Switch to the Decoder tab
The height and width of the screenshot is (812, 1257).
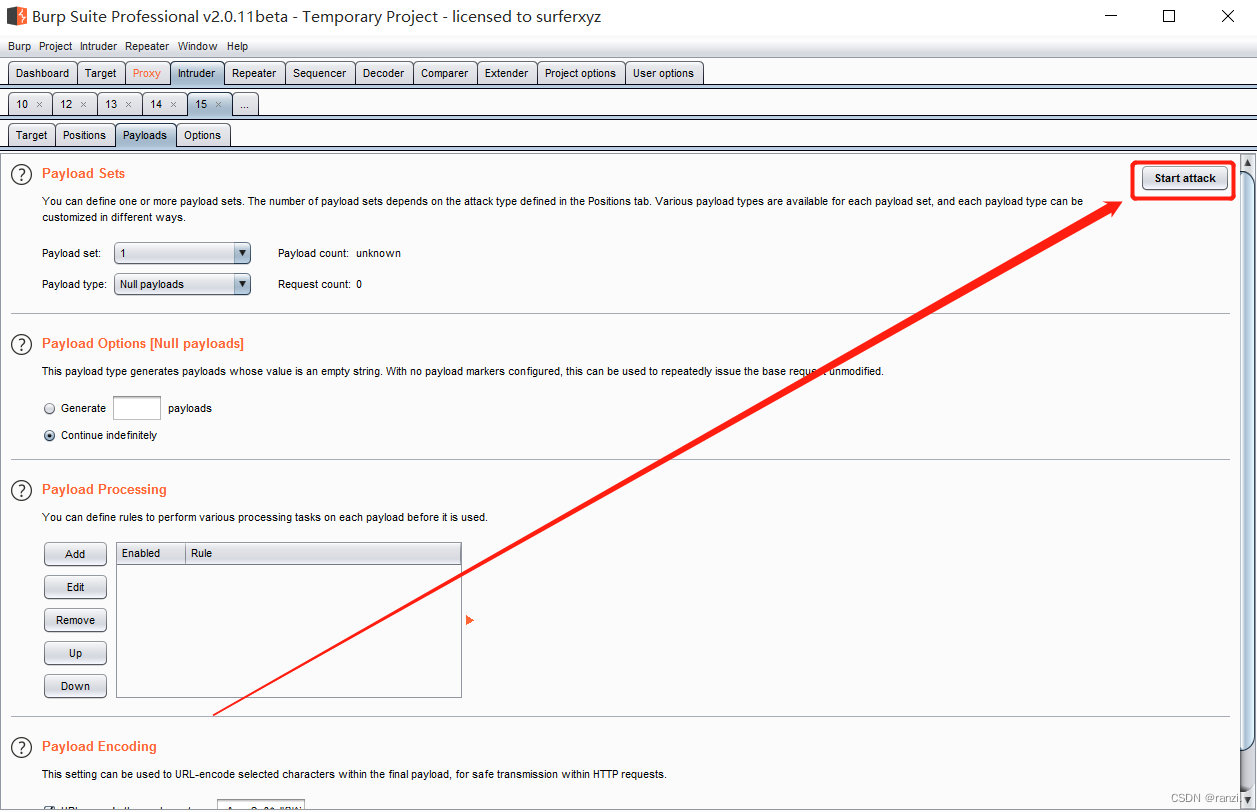pos(384,73)
